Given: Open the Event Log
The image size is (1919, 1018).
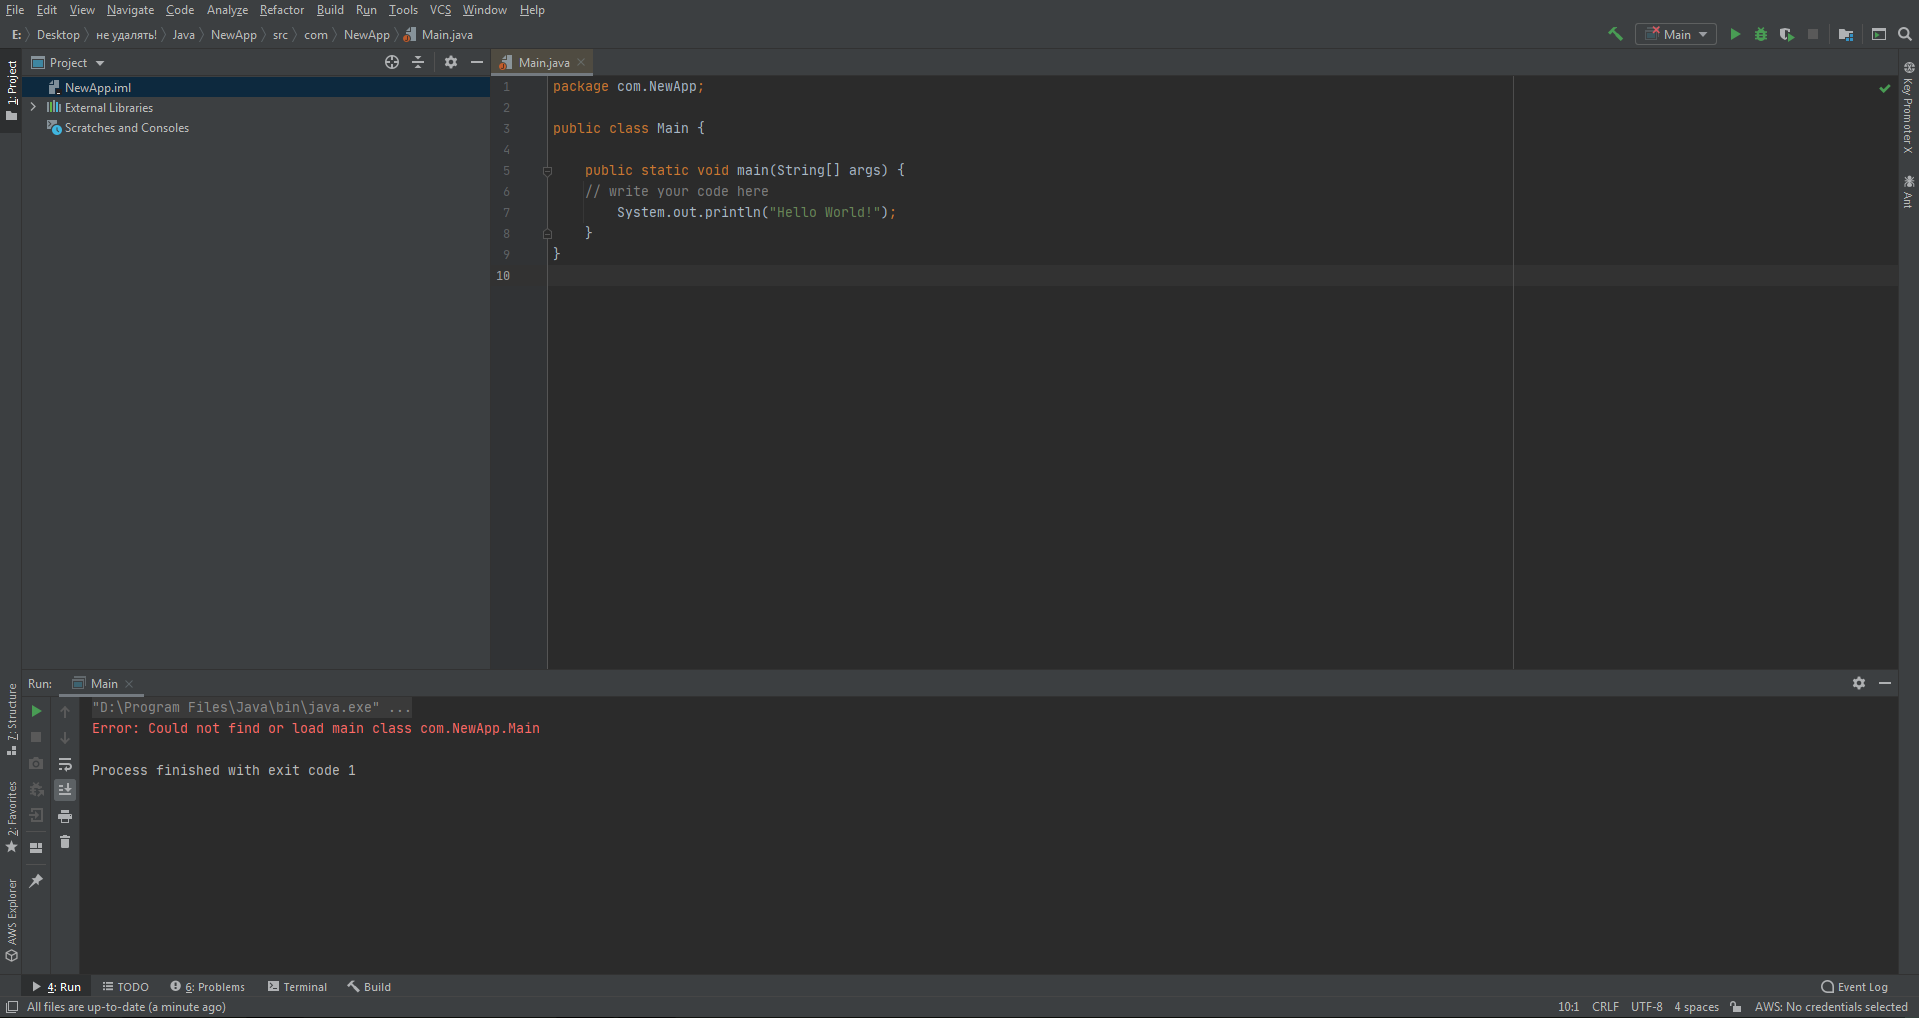Looking at the screenshot, I should (x=1855, y=987).
